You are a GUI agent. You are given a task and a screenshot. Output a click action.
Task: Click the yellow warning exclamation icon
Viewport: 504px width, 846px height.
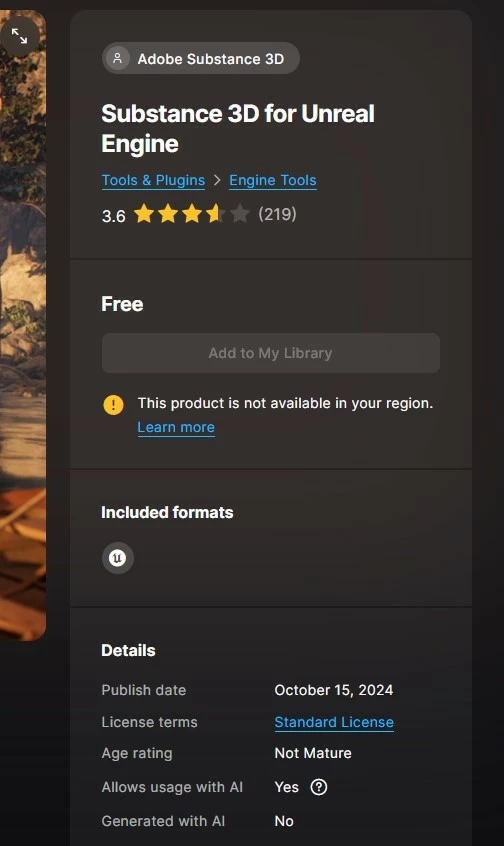(x=113, y=404)
